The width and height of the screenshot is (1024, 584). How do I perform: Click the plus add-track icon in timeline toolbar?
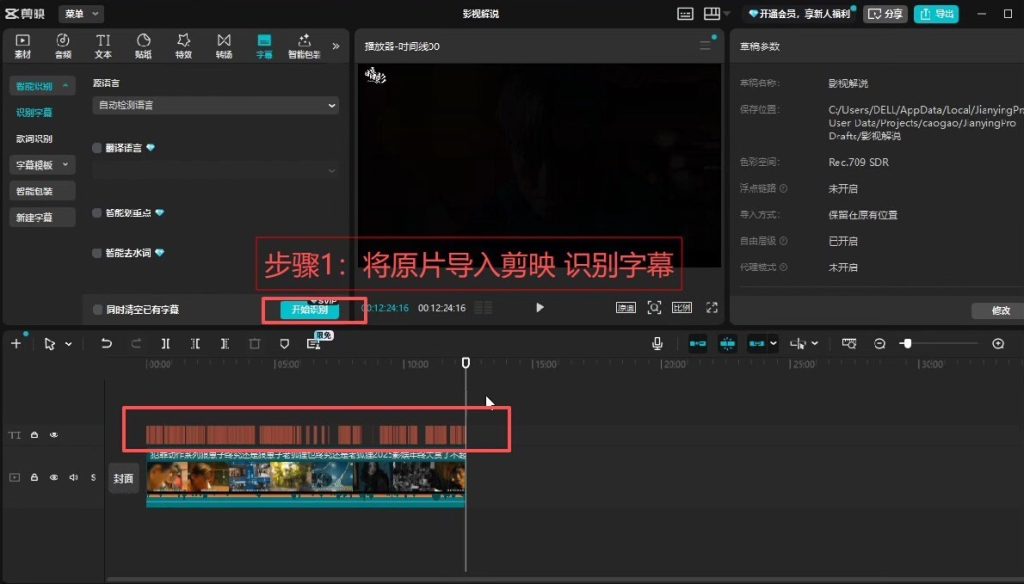[16, 344]
